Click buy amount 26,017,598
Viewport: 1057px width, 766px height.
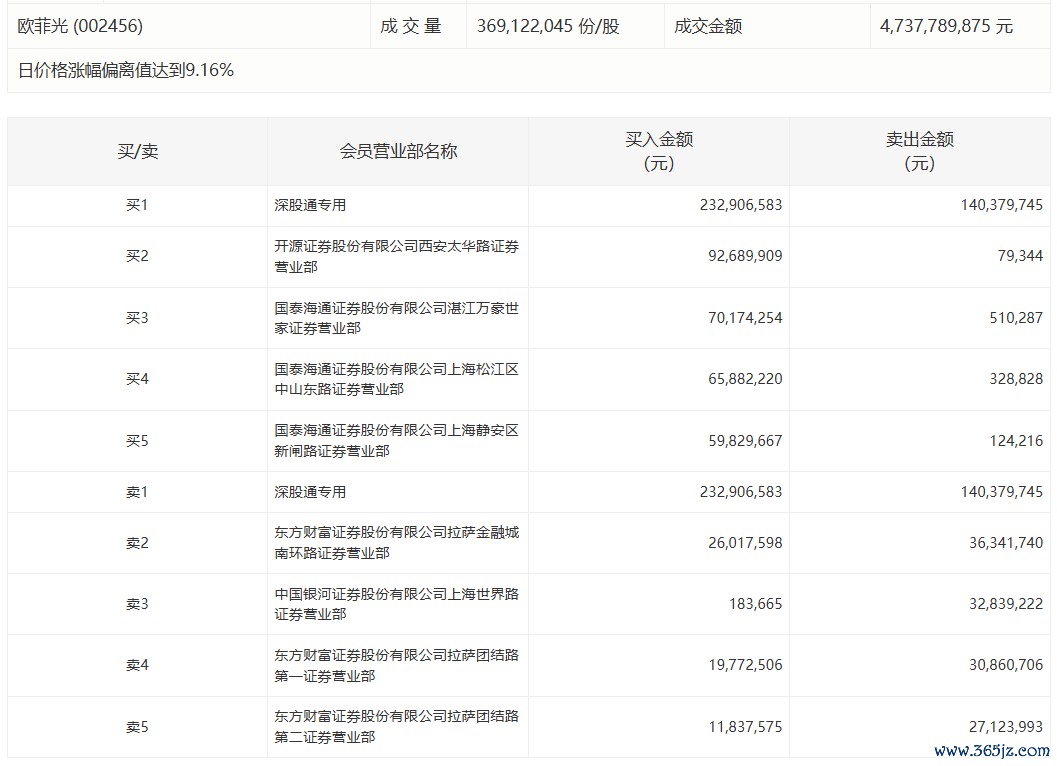coord(745,543)
